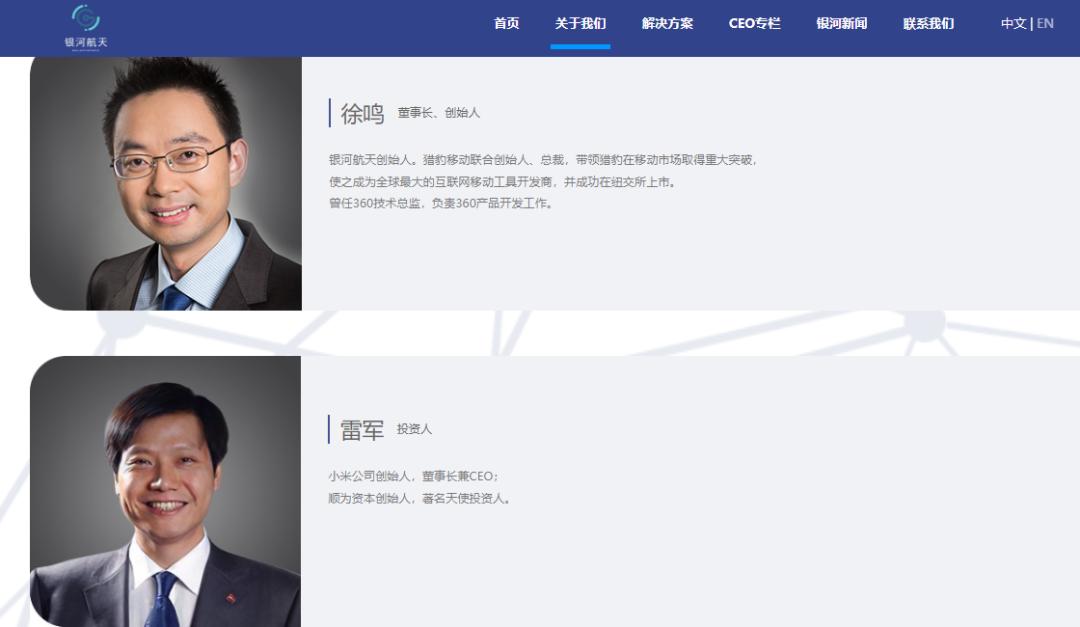
Task: Click the 投资人 title label
Action: coord(414,429)
